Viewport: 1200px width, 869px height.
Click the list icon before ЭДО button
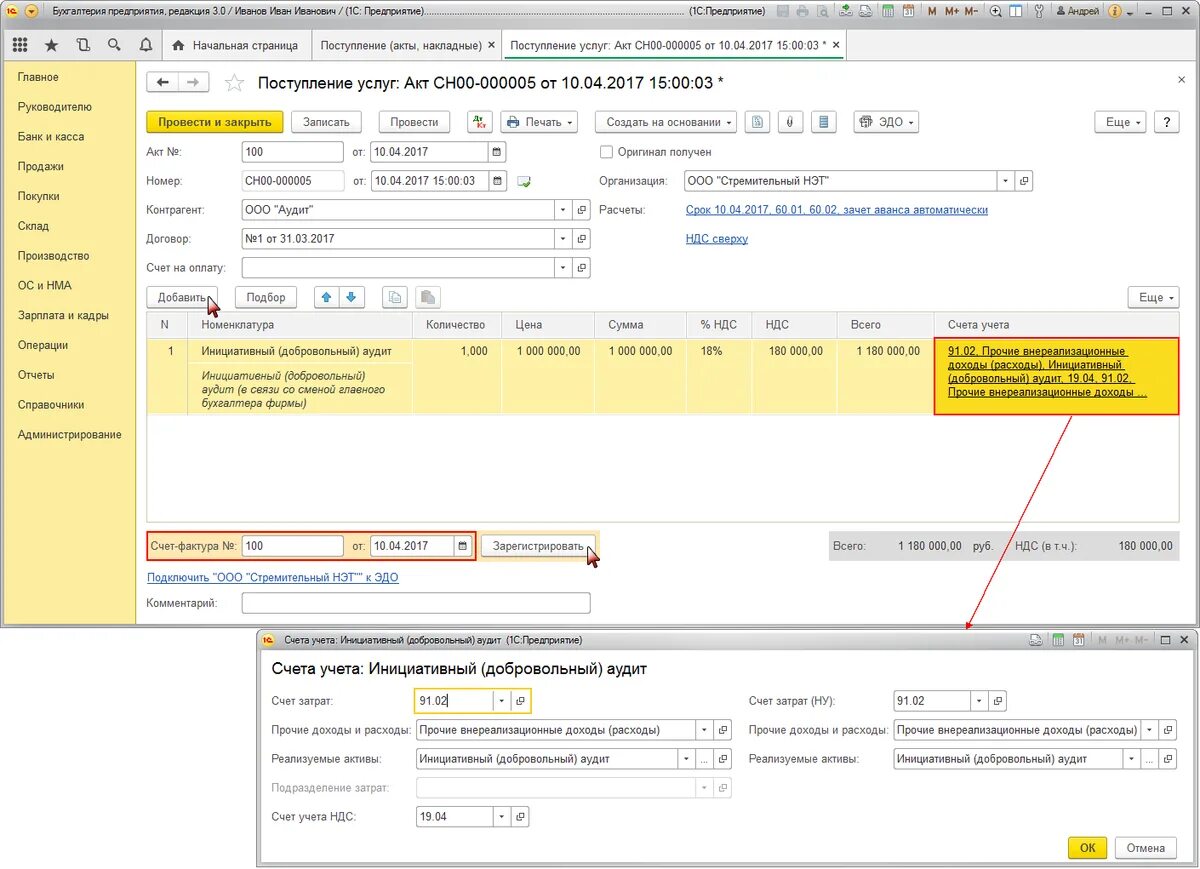(824, 122)
